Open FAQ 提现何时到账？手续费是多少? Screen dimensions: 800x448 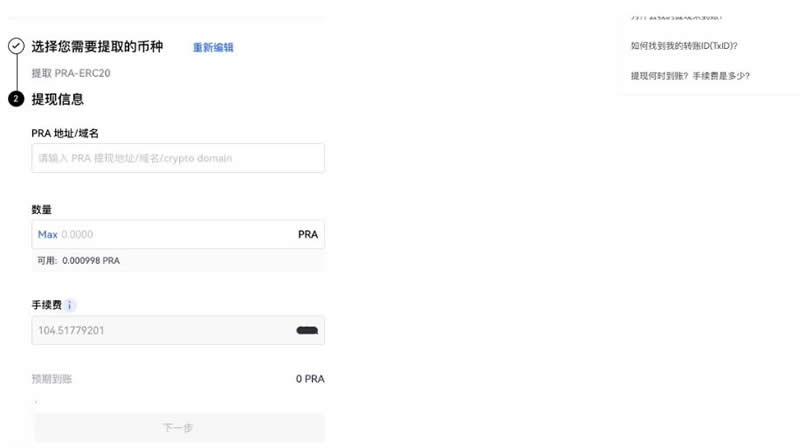click(690, 76)
